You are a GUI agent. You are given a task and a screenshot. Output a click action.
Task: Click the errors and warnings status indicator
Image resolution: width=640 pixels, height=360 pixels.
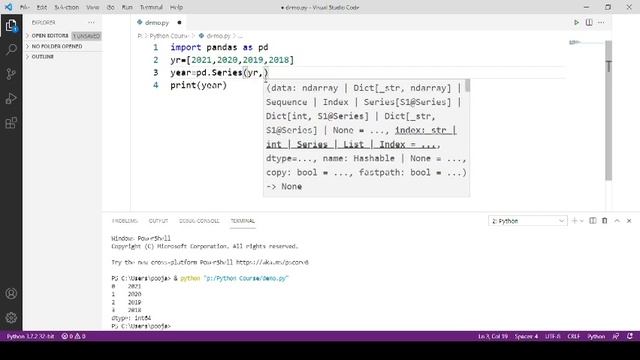(73, 336)
